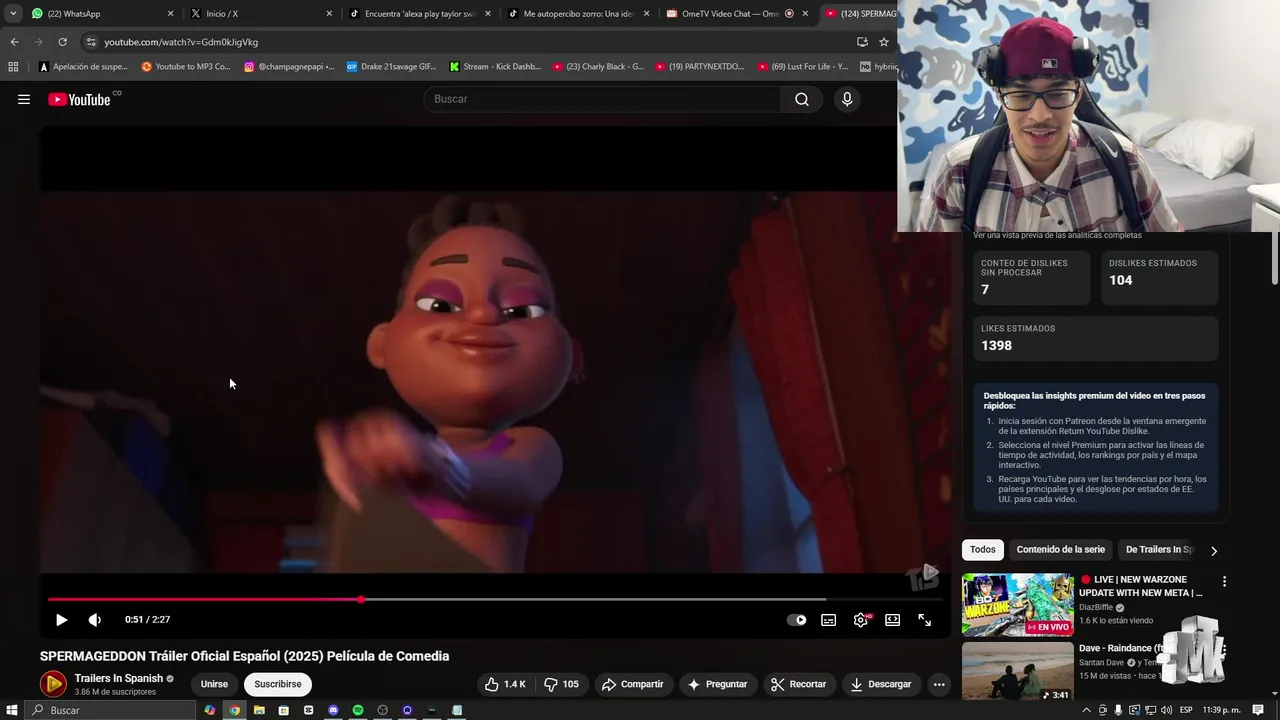
Task: Toggle subtitles in the player
Action: [x=829, y=620]
